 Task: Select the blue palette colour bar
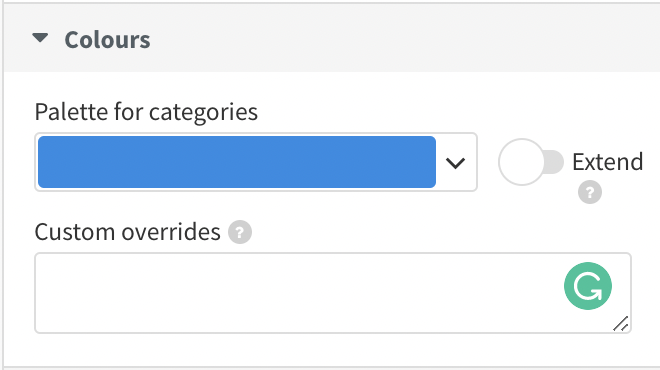[237, 162]
